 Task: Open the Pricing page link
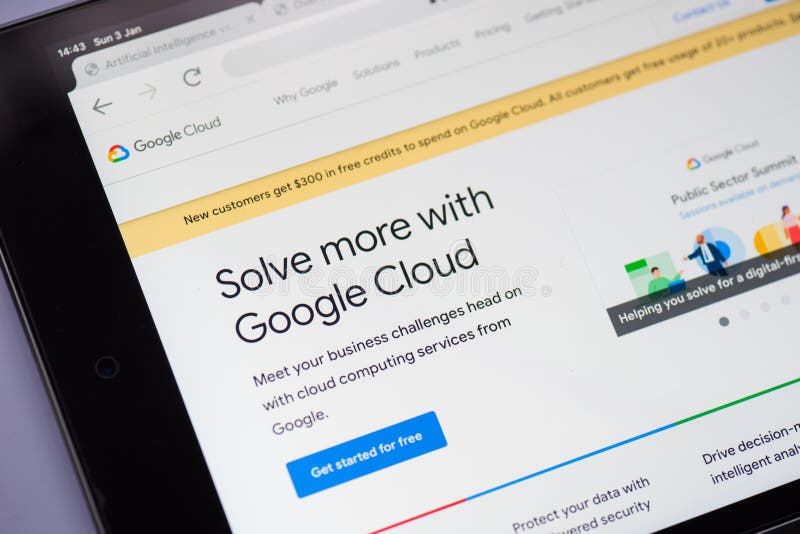(x=492, y=31)
